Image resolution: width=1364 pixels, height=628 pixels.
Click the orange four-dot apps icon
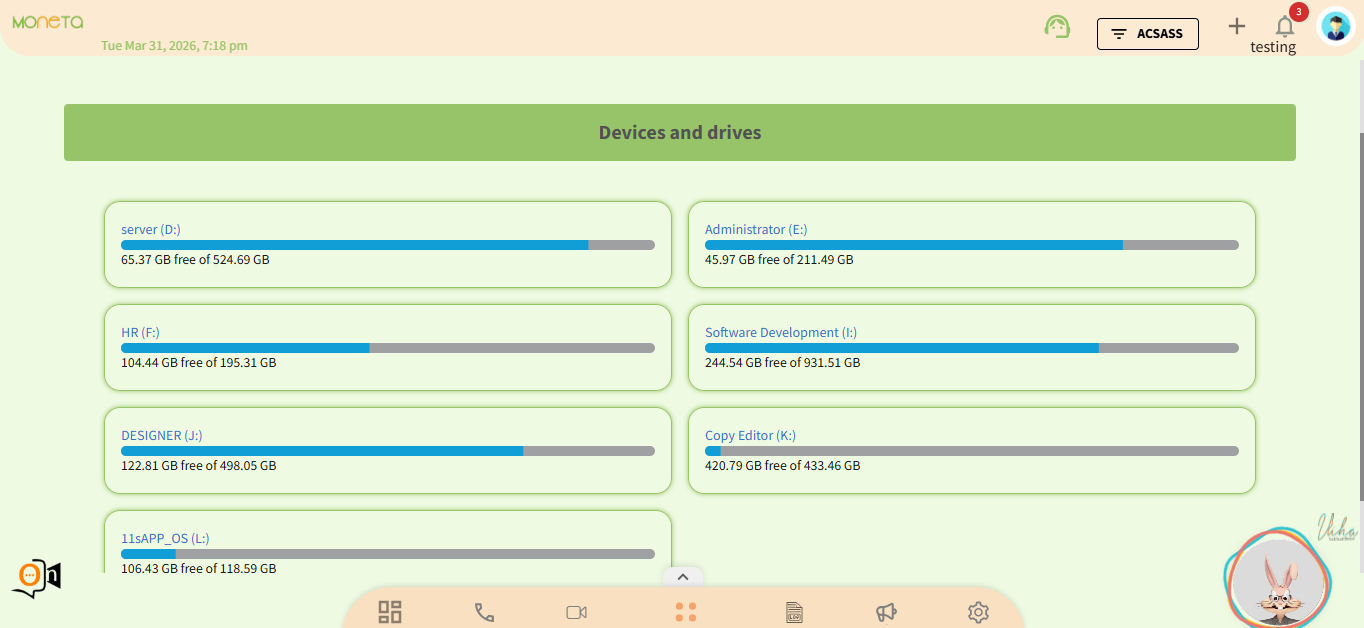(x=685, y=612)
